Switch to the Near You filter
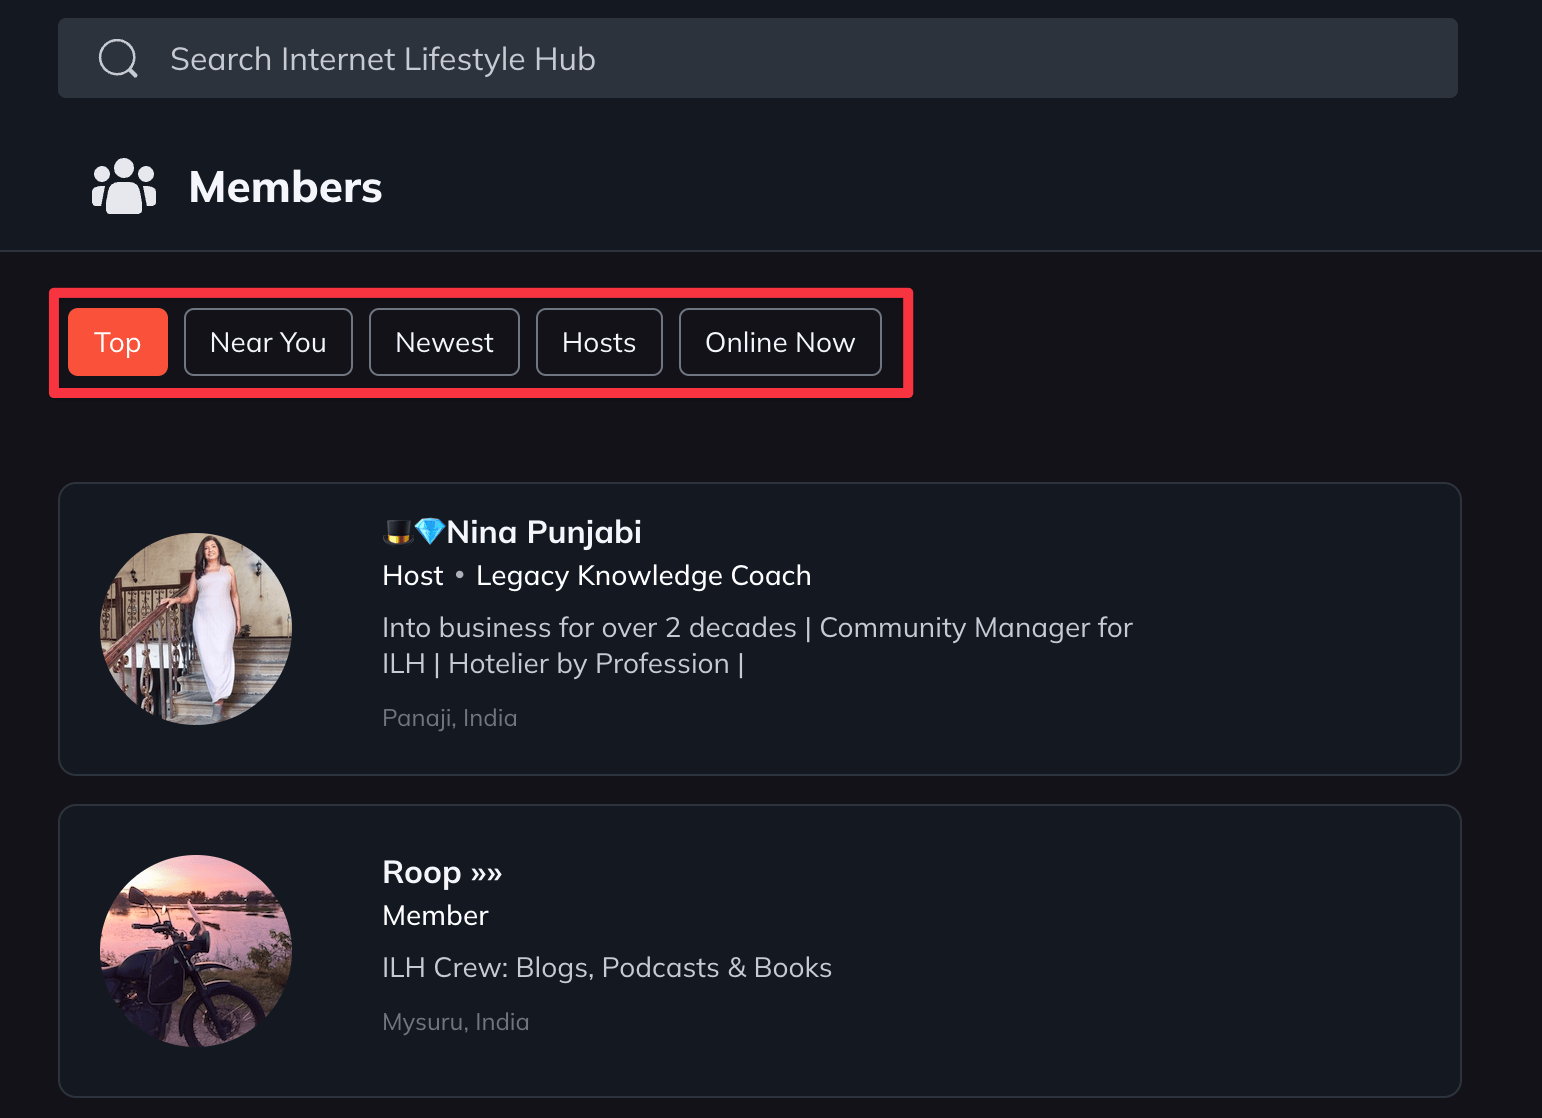 [268, 342]
